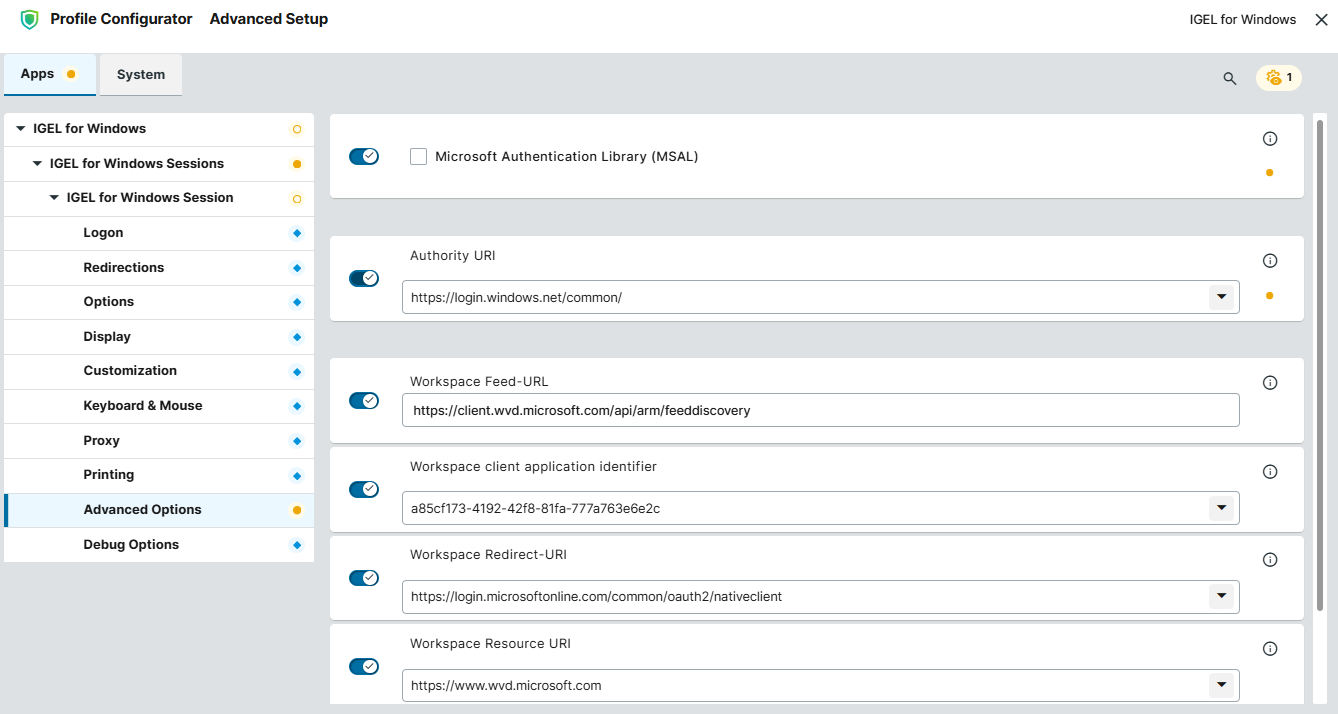Image resolution: width=1338 pixels, height=714 pixels.
Task: Click the info icon next to MSAL
Action: (x=1270, y=138)
